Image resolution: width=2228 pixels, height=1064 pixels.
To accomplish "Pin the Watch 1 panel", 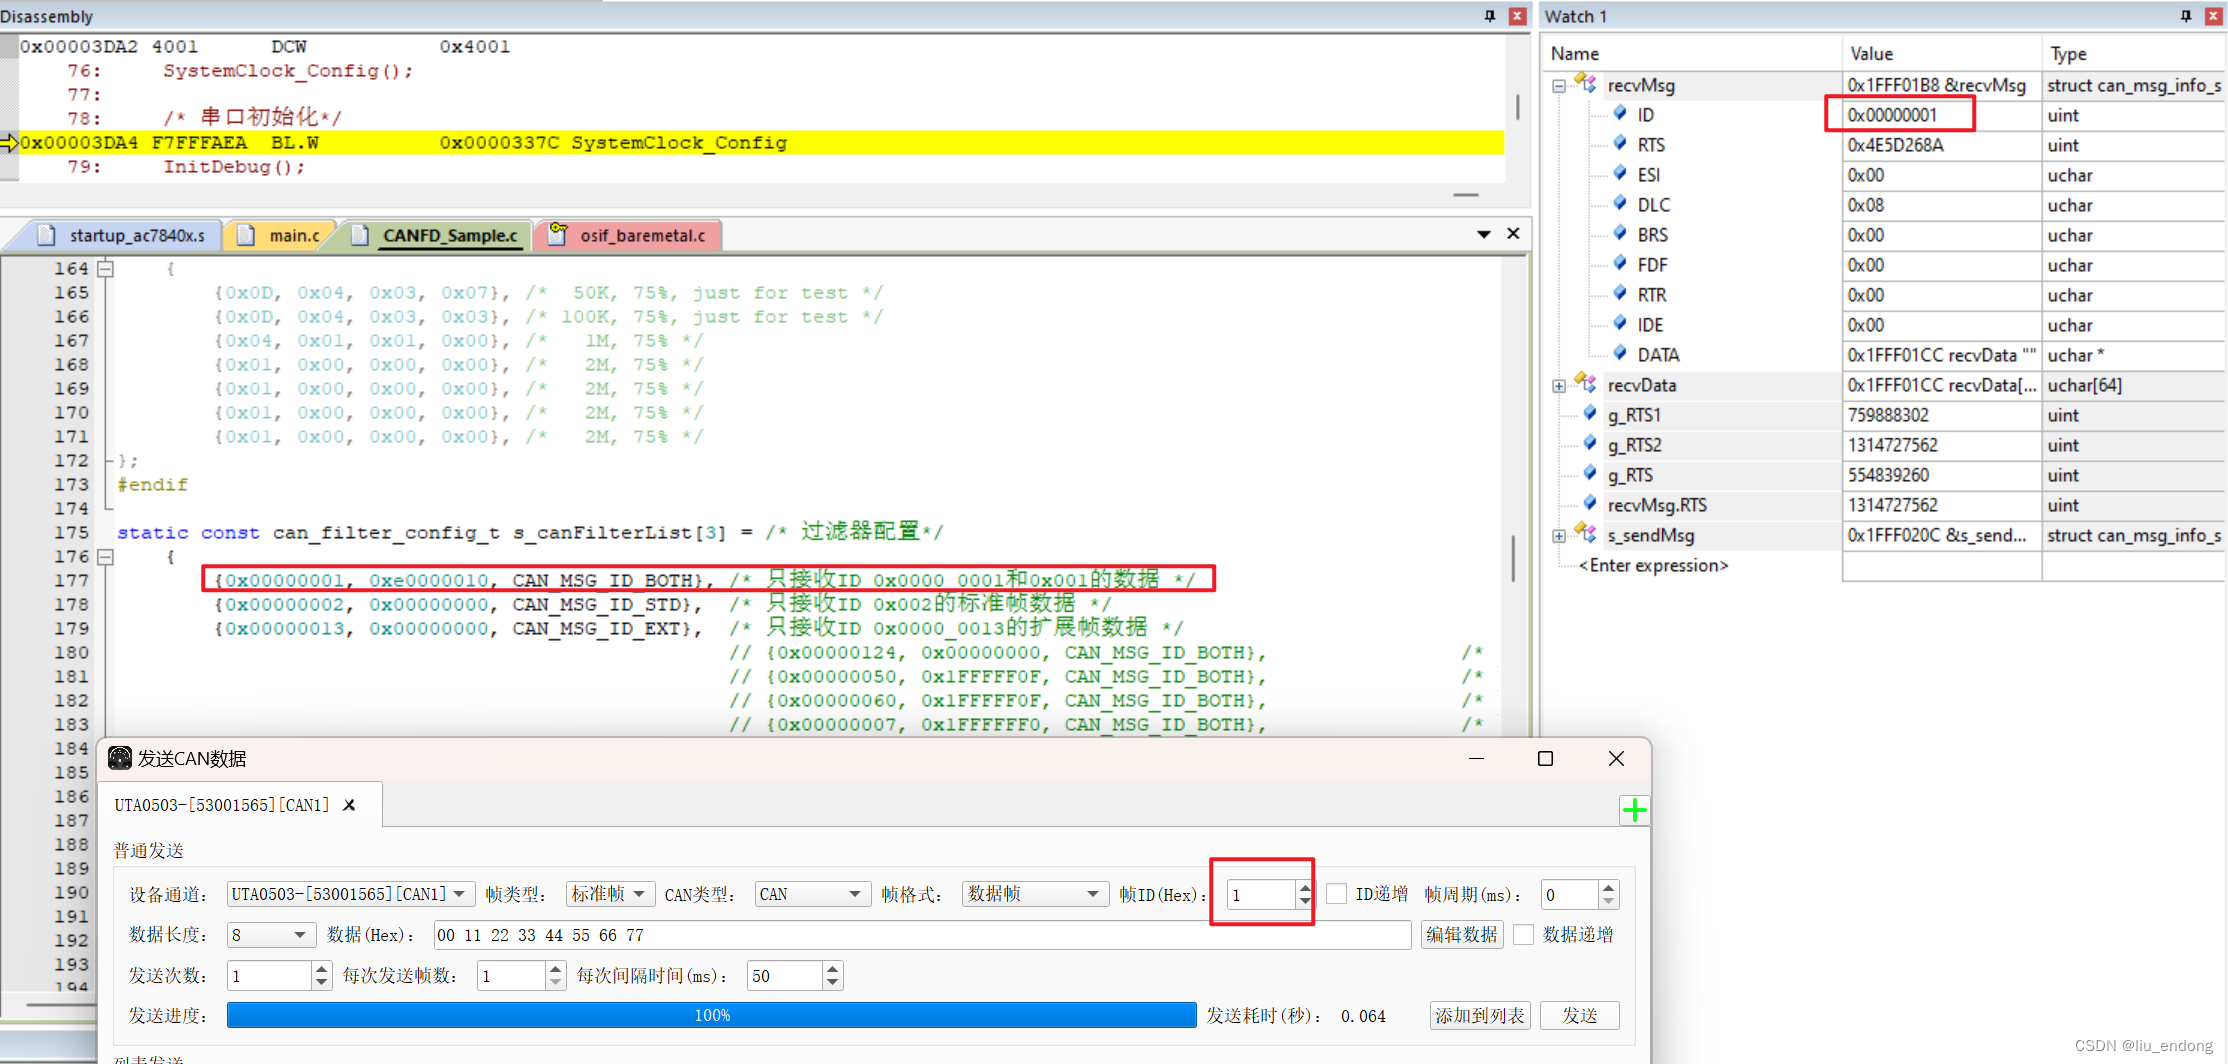I will tap(2186, 16).
